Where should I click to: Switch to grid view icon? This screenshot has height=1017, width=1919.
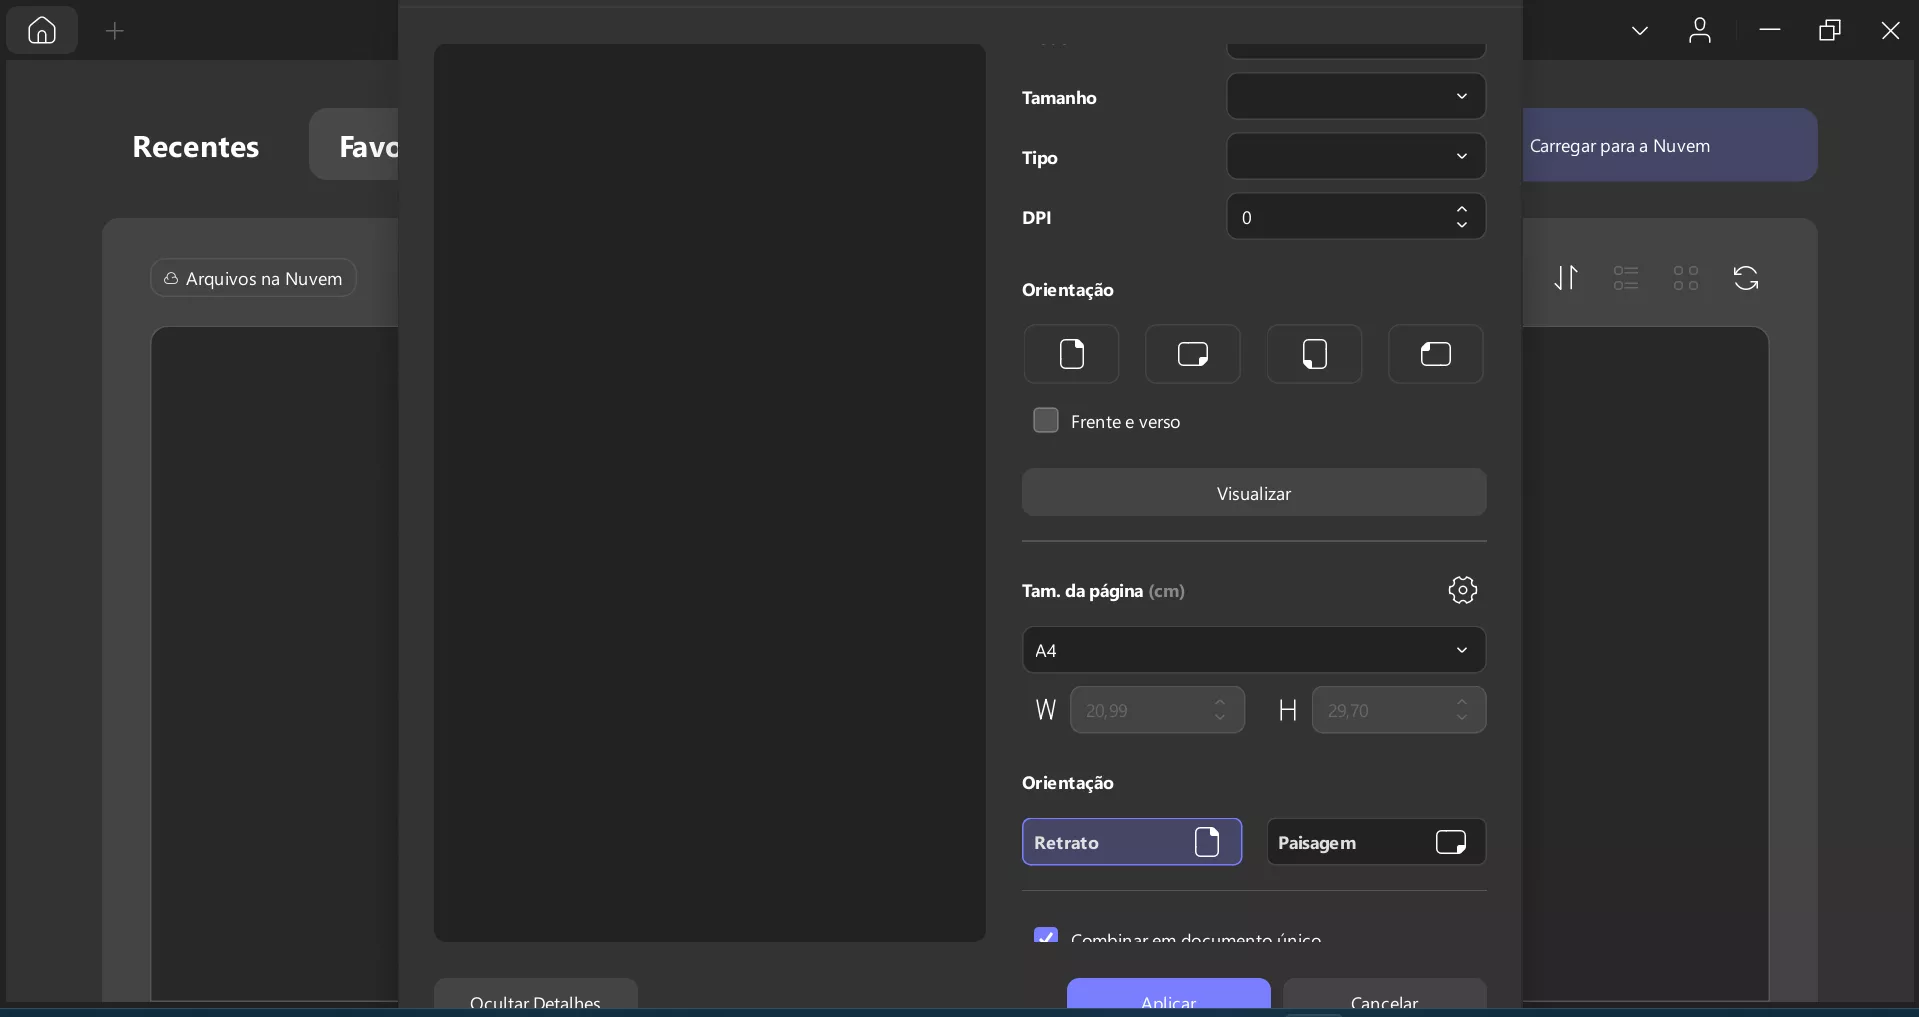[1686, 278]
